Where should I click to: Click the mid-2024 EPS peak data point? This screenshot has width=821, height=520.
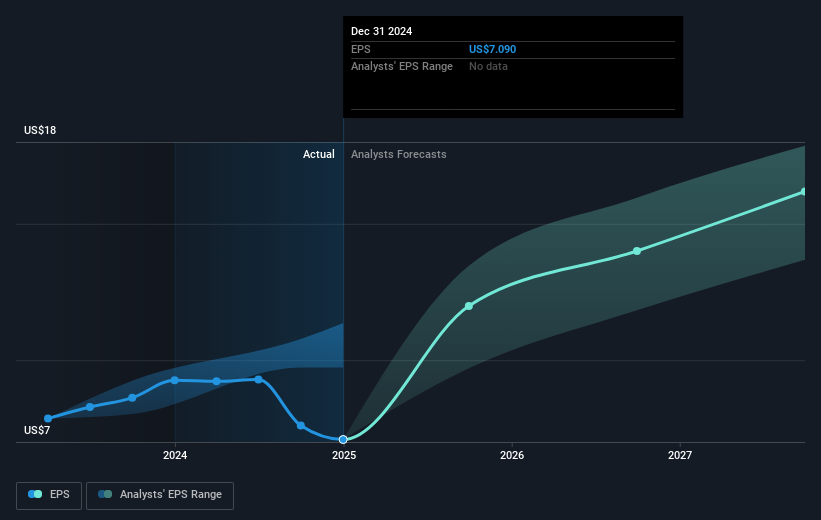click(259, 379)
